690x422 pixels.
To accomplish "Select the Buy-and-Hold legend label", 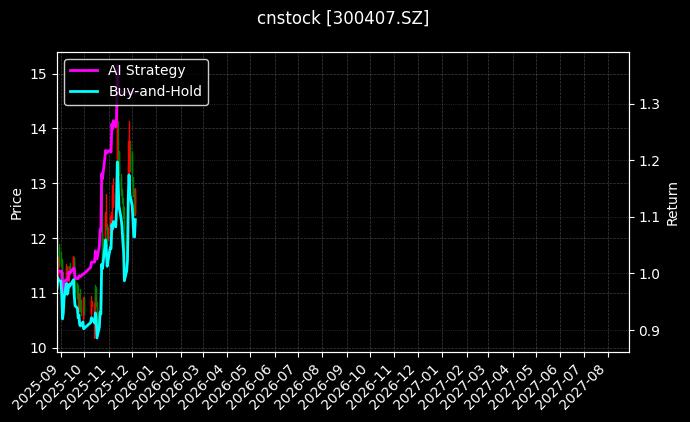I will coord(155,91).
